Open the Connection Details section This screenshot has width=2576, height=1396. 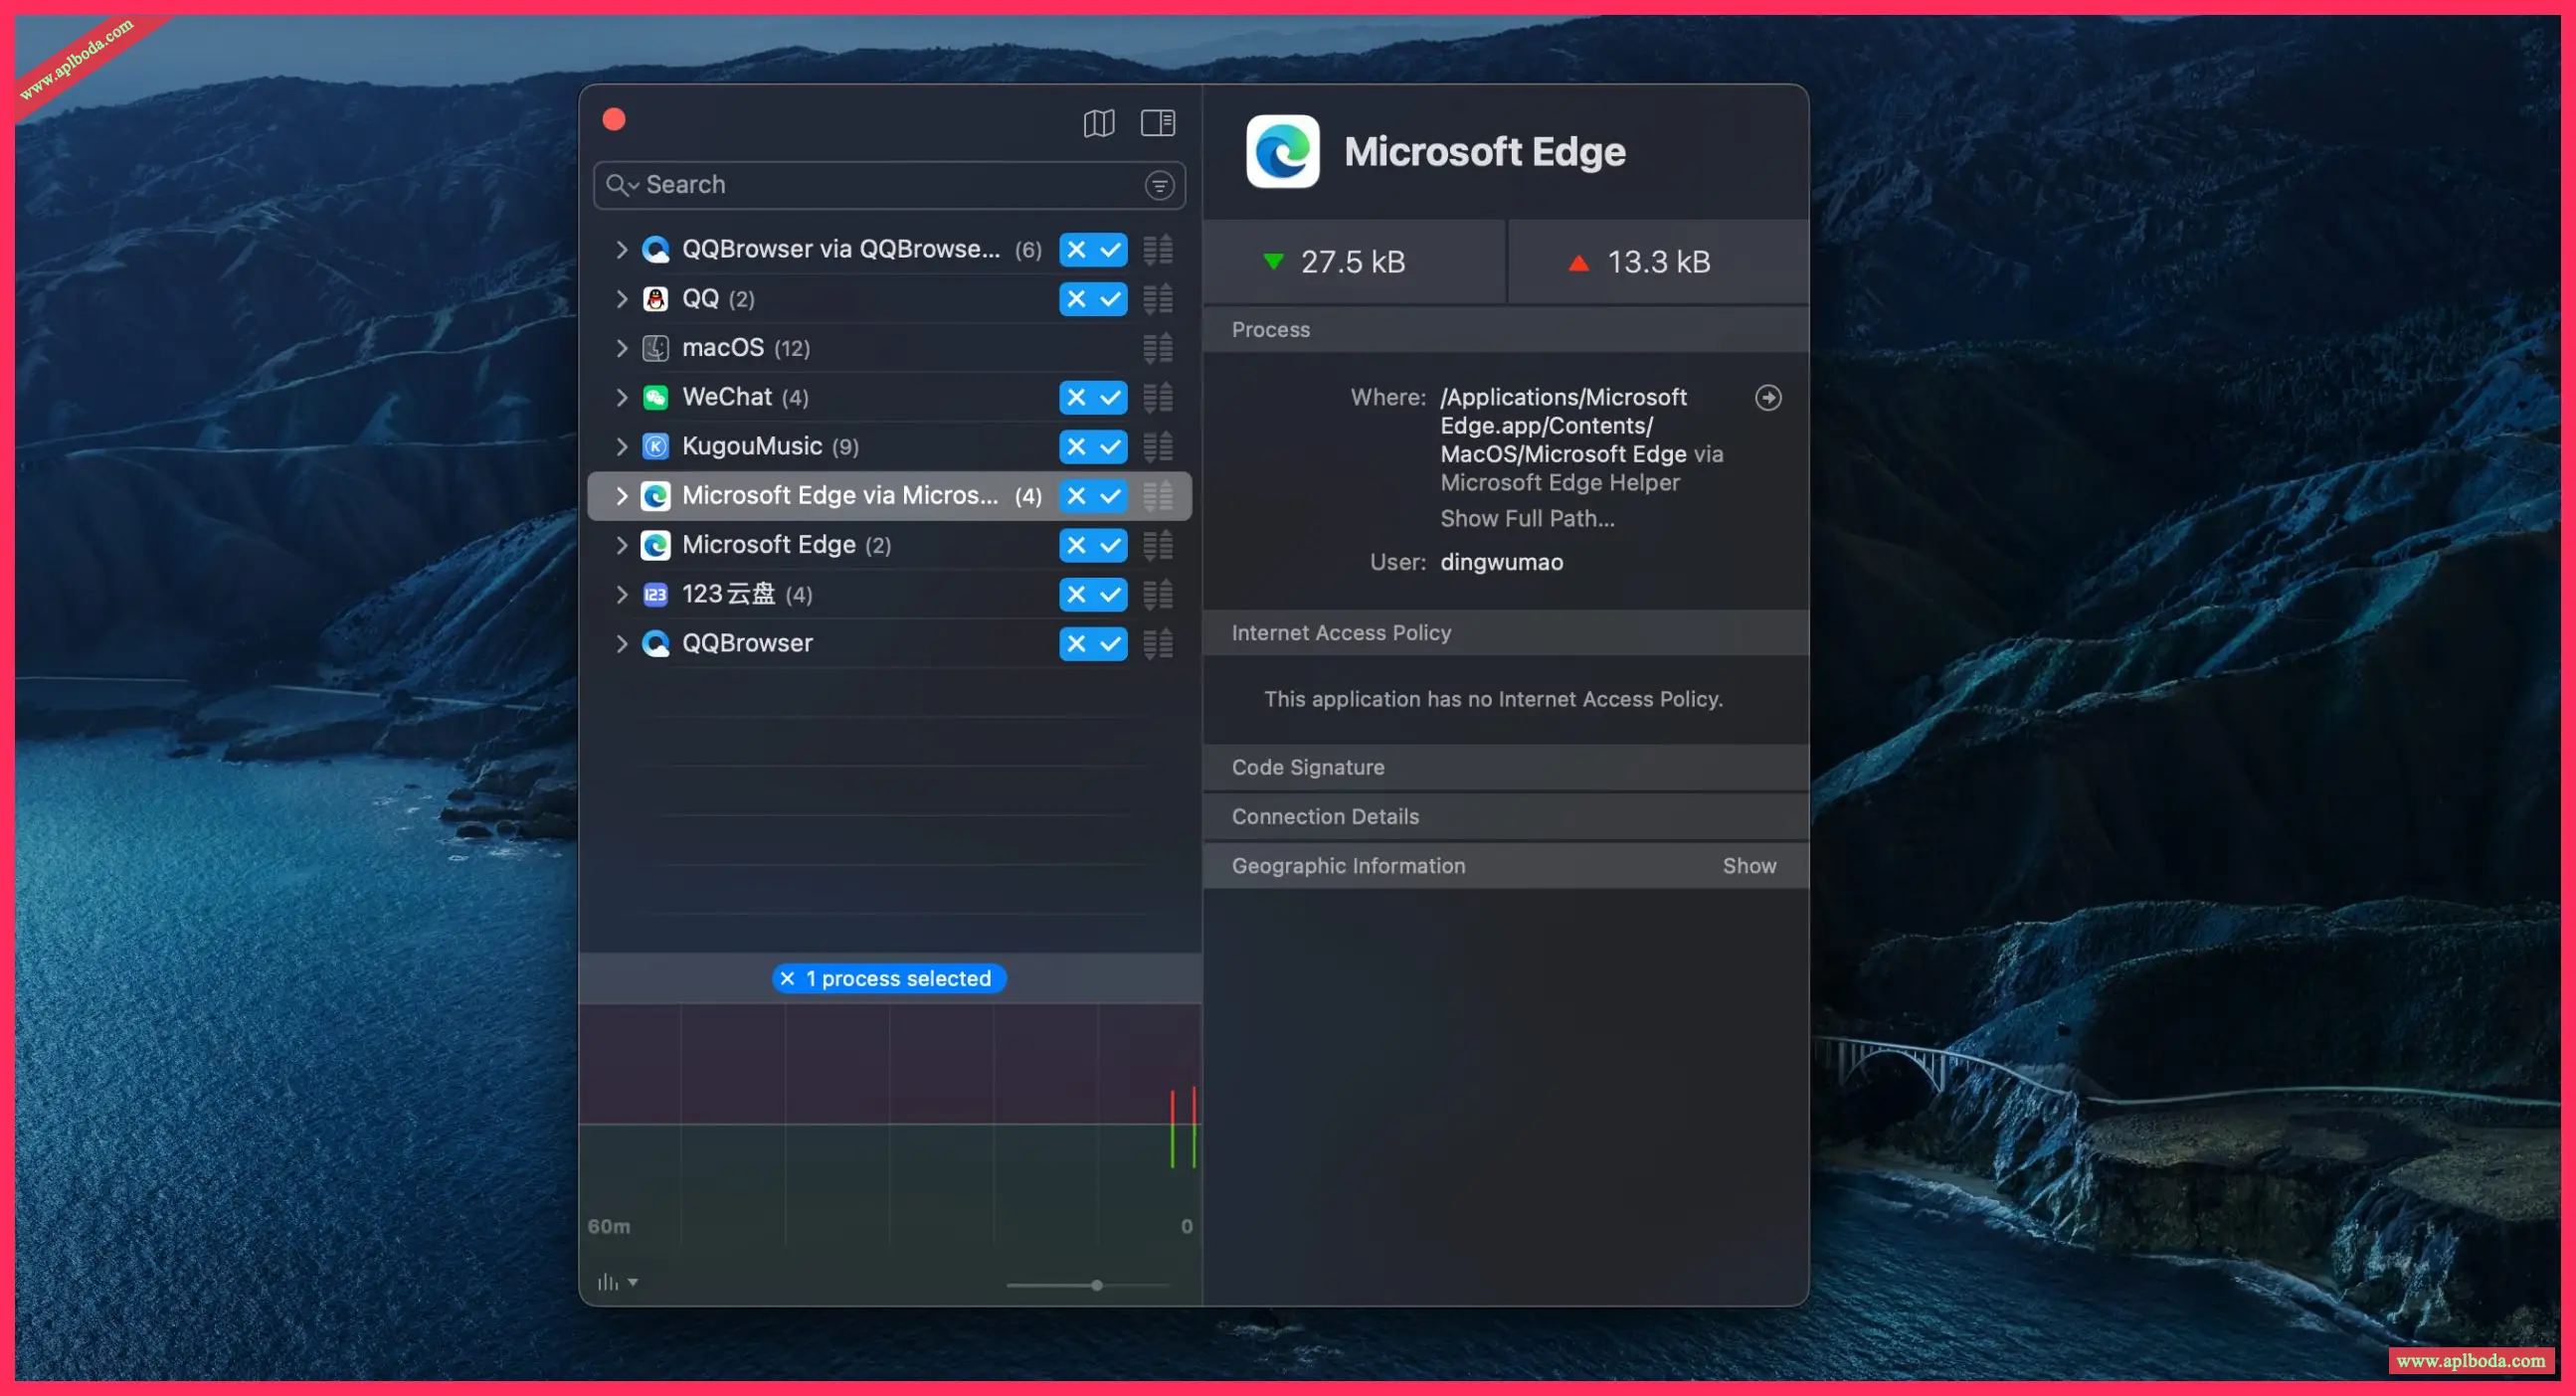(x=1505, y=817)
